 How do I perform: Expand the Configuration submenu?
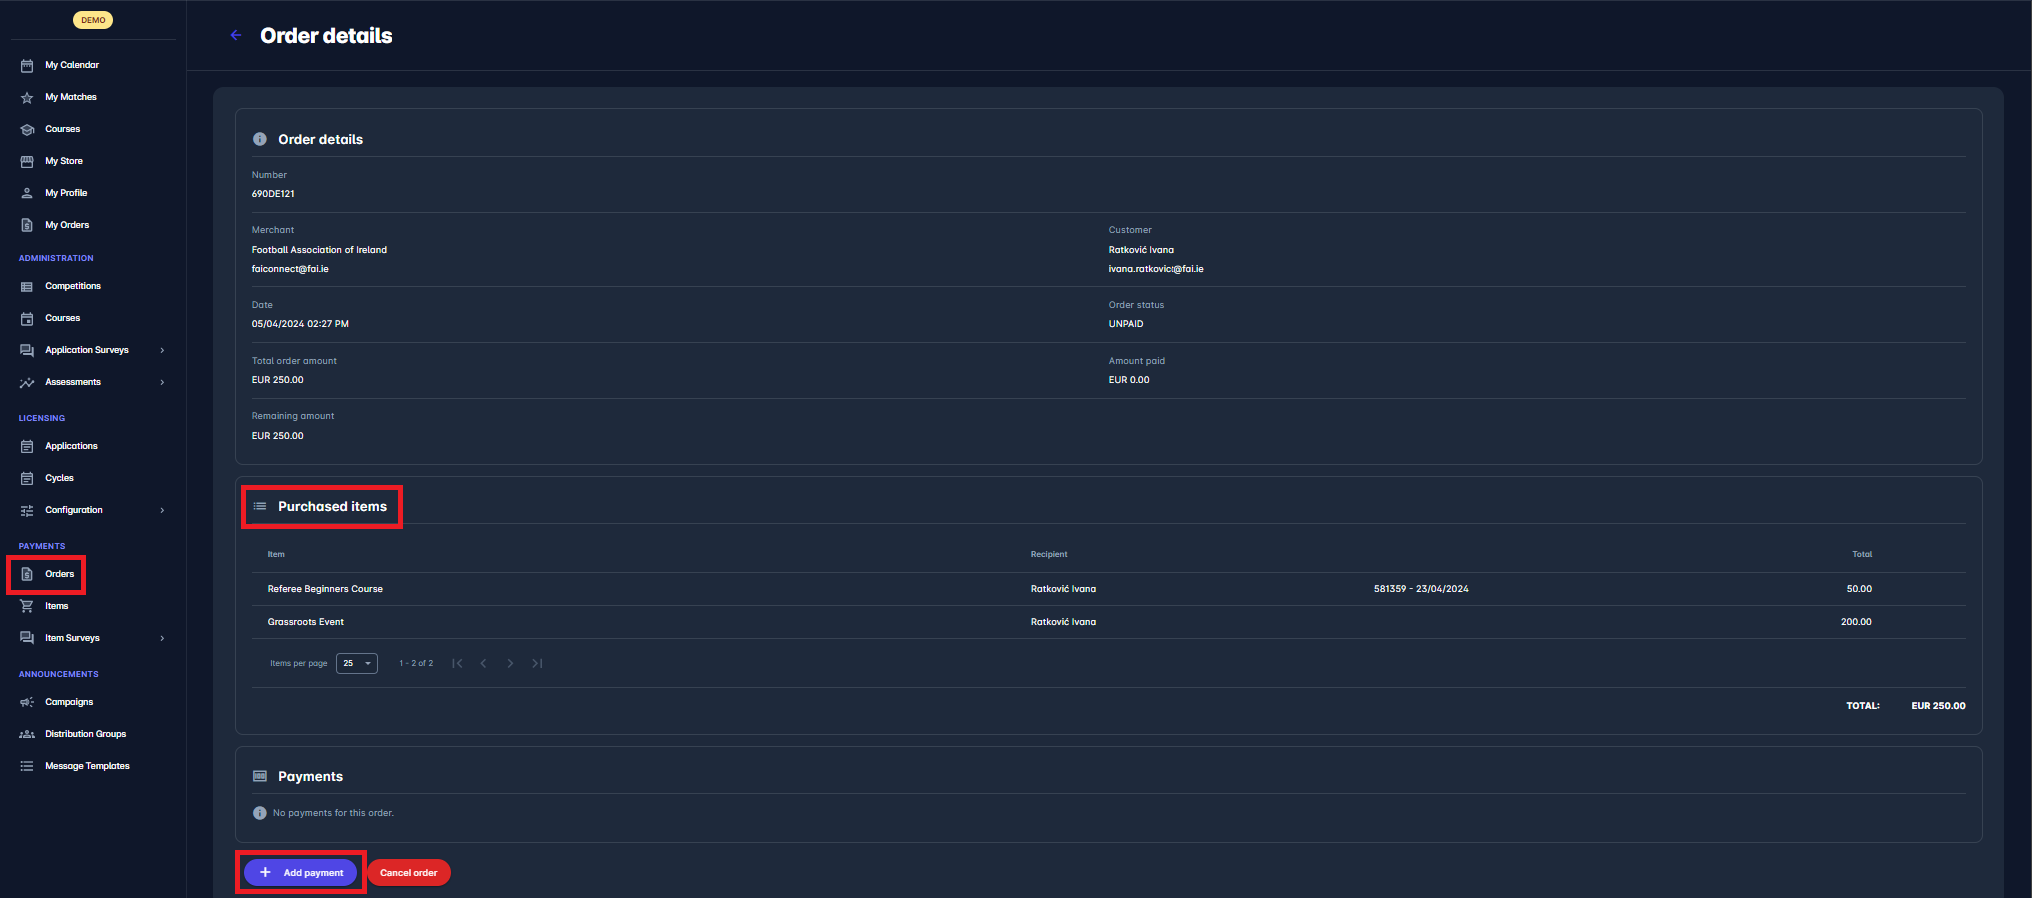point(162,510)
